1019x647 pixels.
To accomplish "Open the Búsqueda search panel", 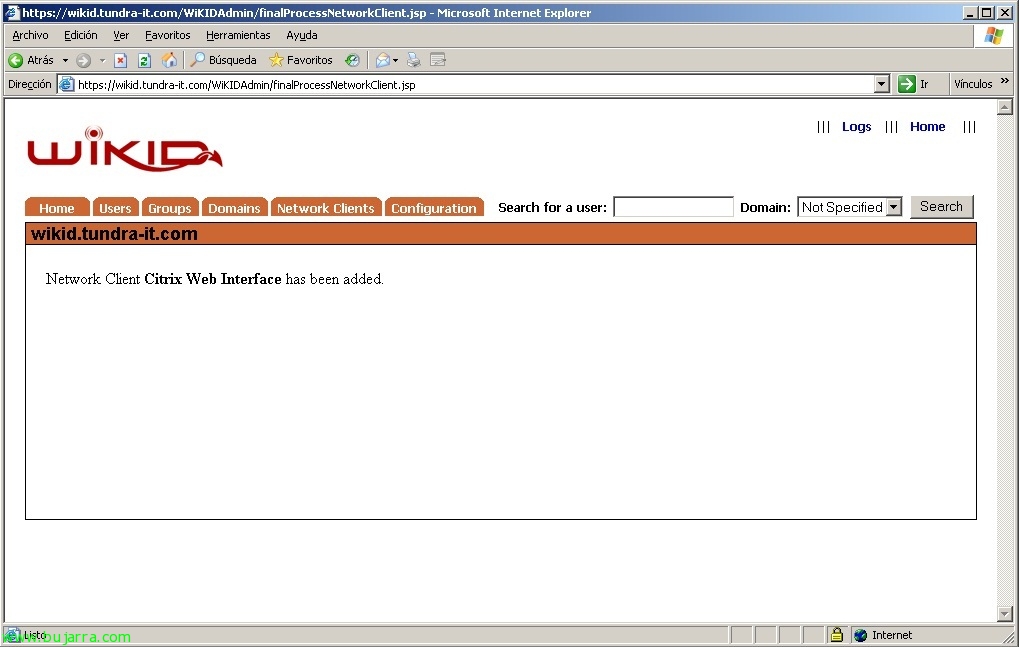I will coord(223,60).
